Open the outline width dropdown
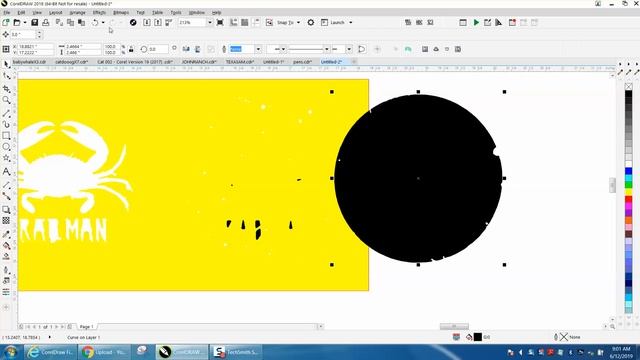Screen dimensions: 640x360 (x=258, y=49)
